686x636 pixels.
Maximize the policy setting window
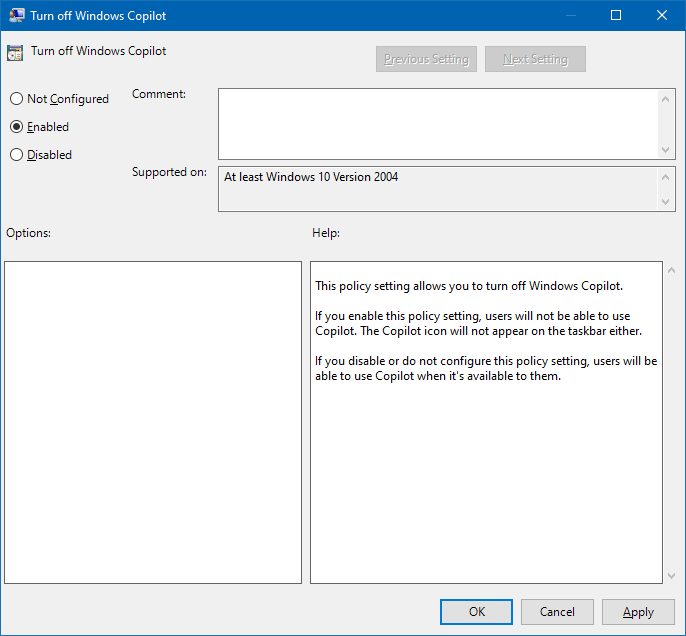click(616, 15)
